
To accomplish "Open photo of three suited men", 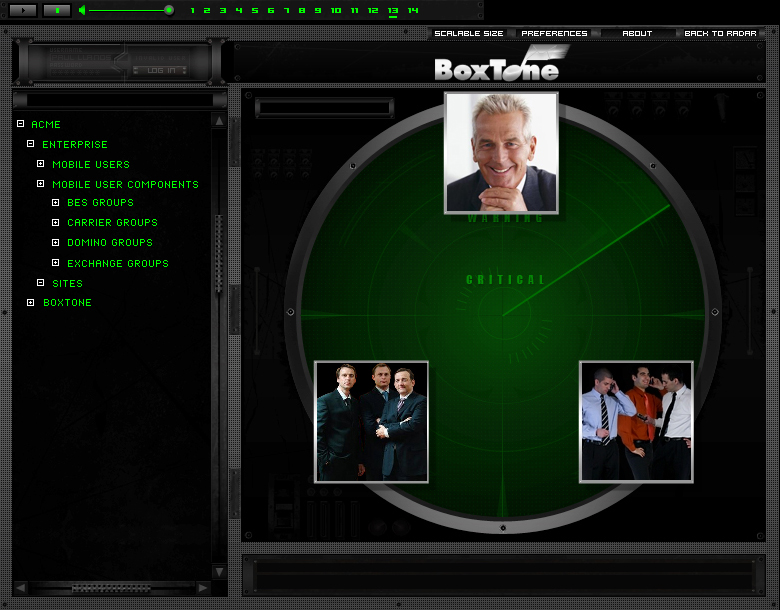I will [x=371, y=421].
